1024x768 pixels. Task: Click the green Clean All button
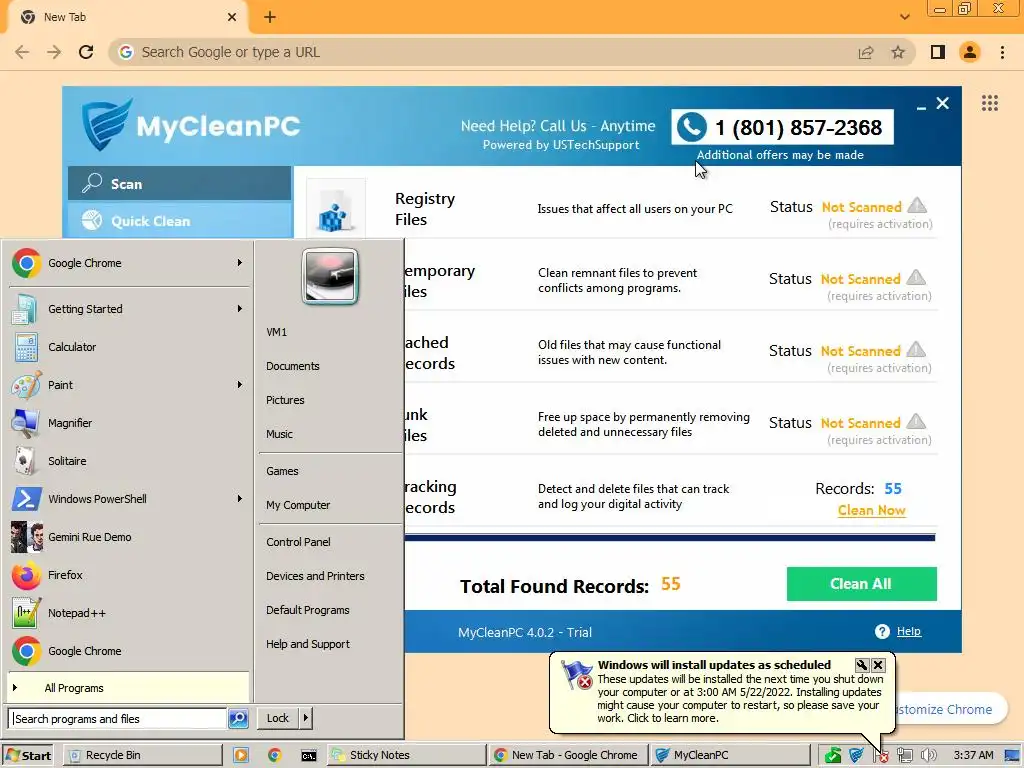[861, 584]
